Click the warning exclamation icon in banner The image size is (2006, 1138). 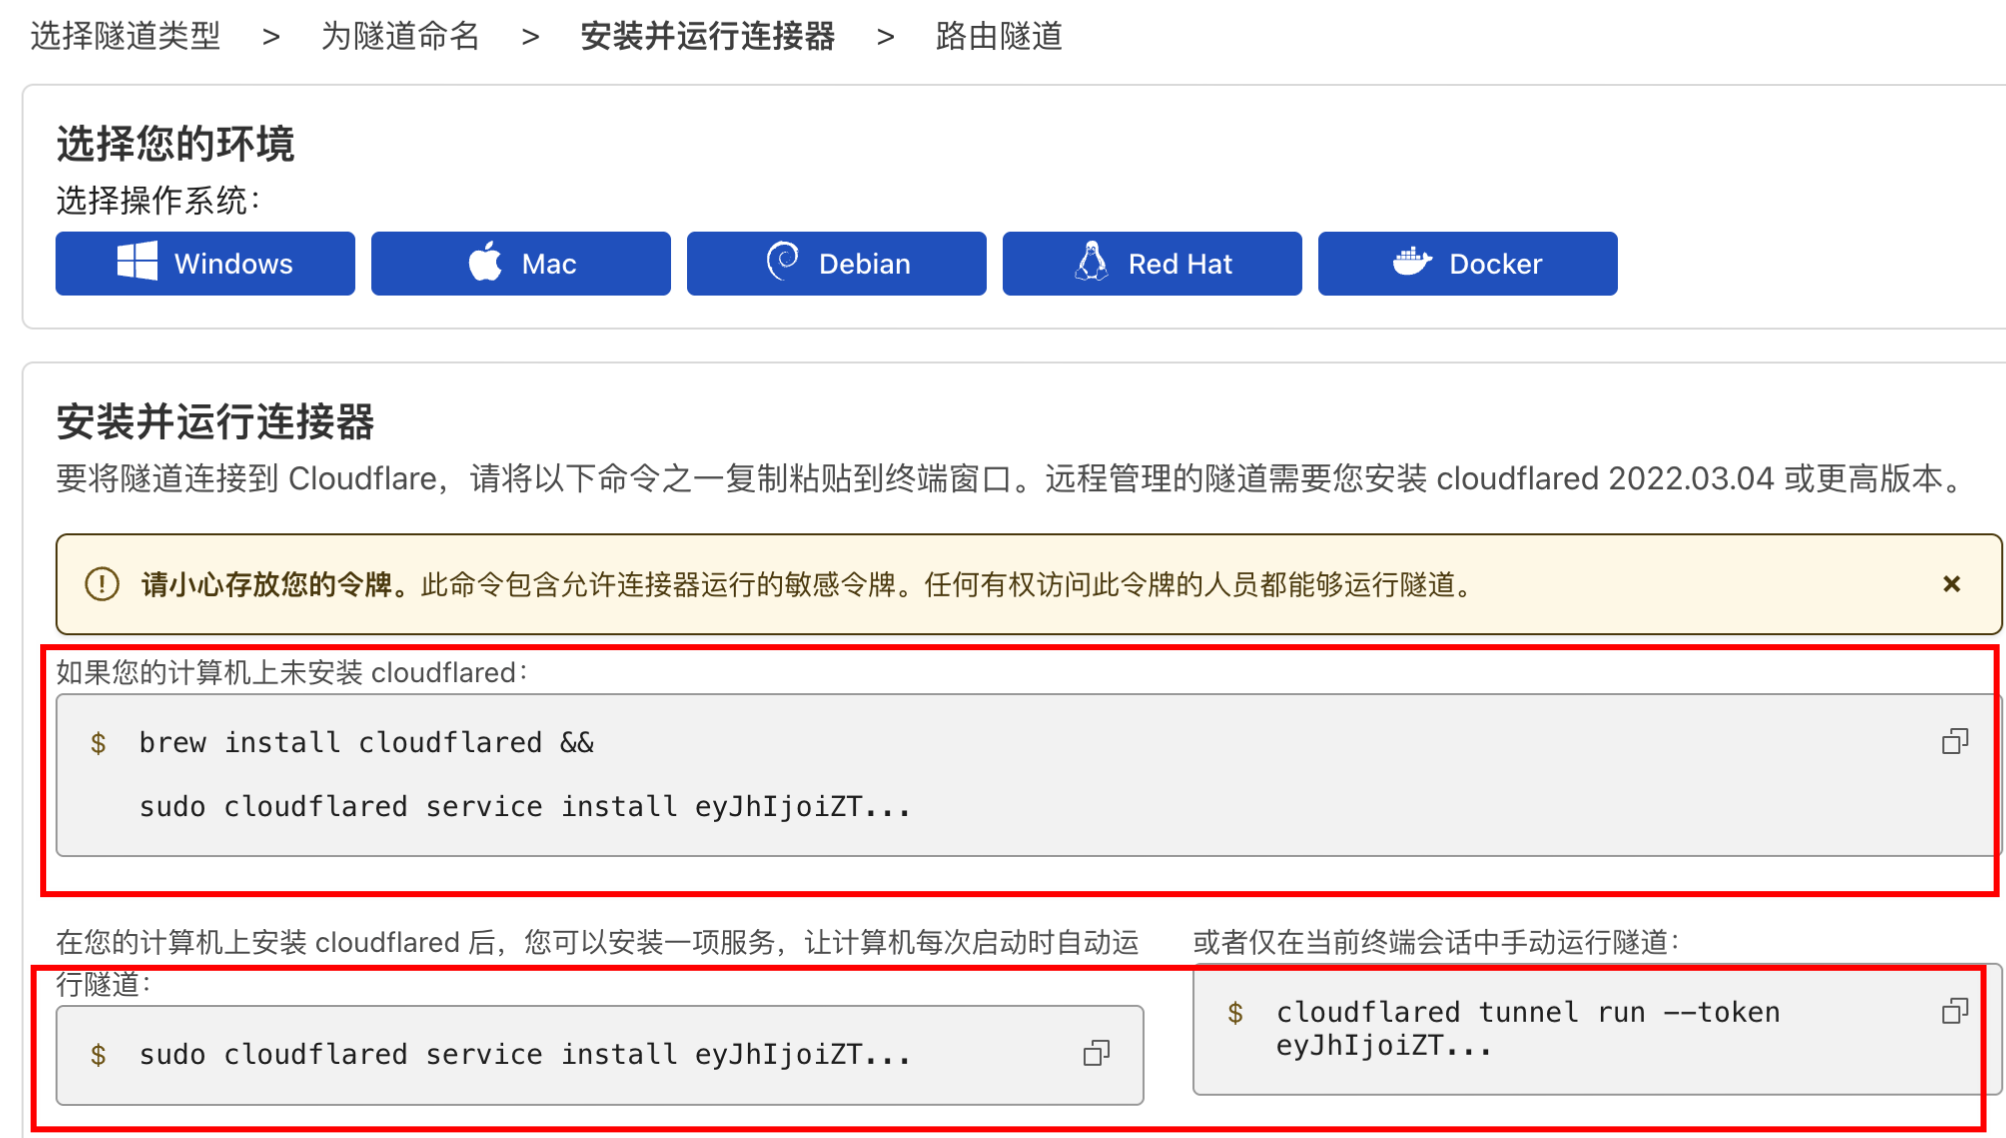[x=102, y=584]
